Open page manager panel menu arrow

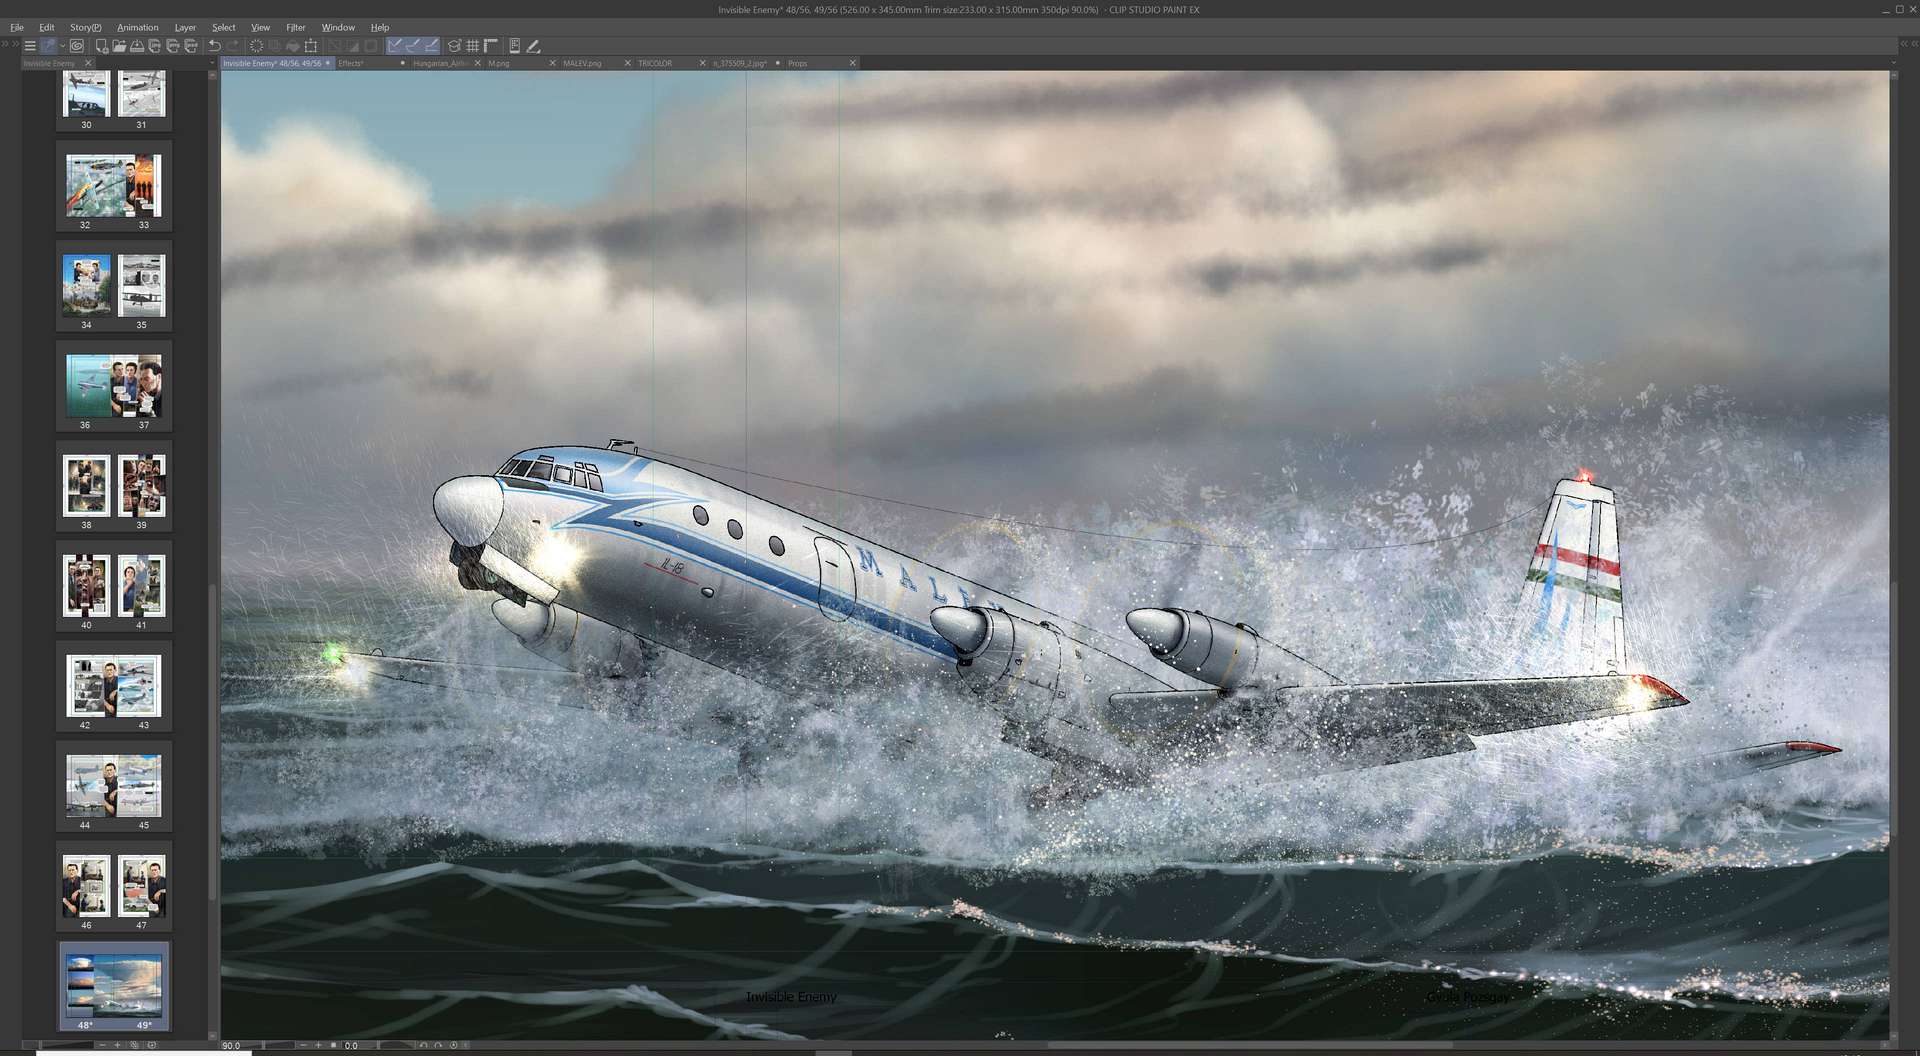click(x=212, y=63)
